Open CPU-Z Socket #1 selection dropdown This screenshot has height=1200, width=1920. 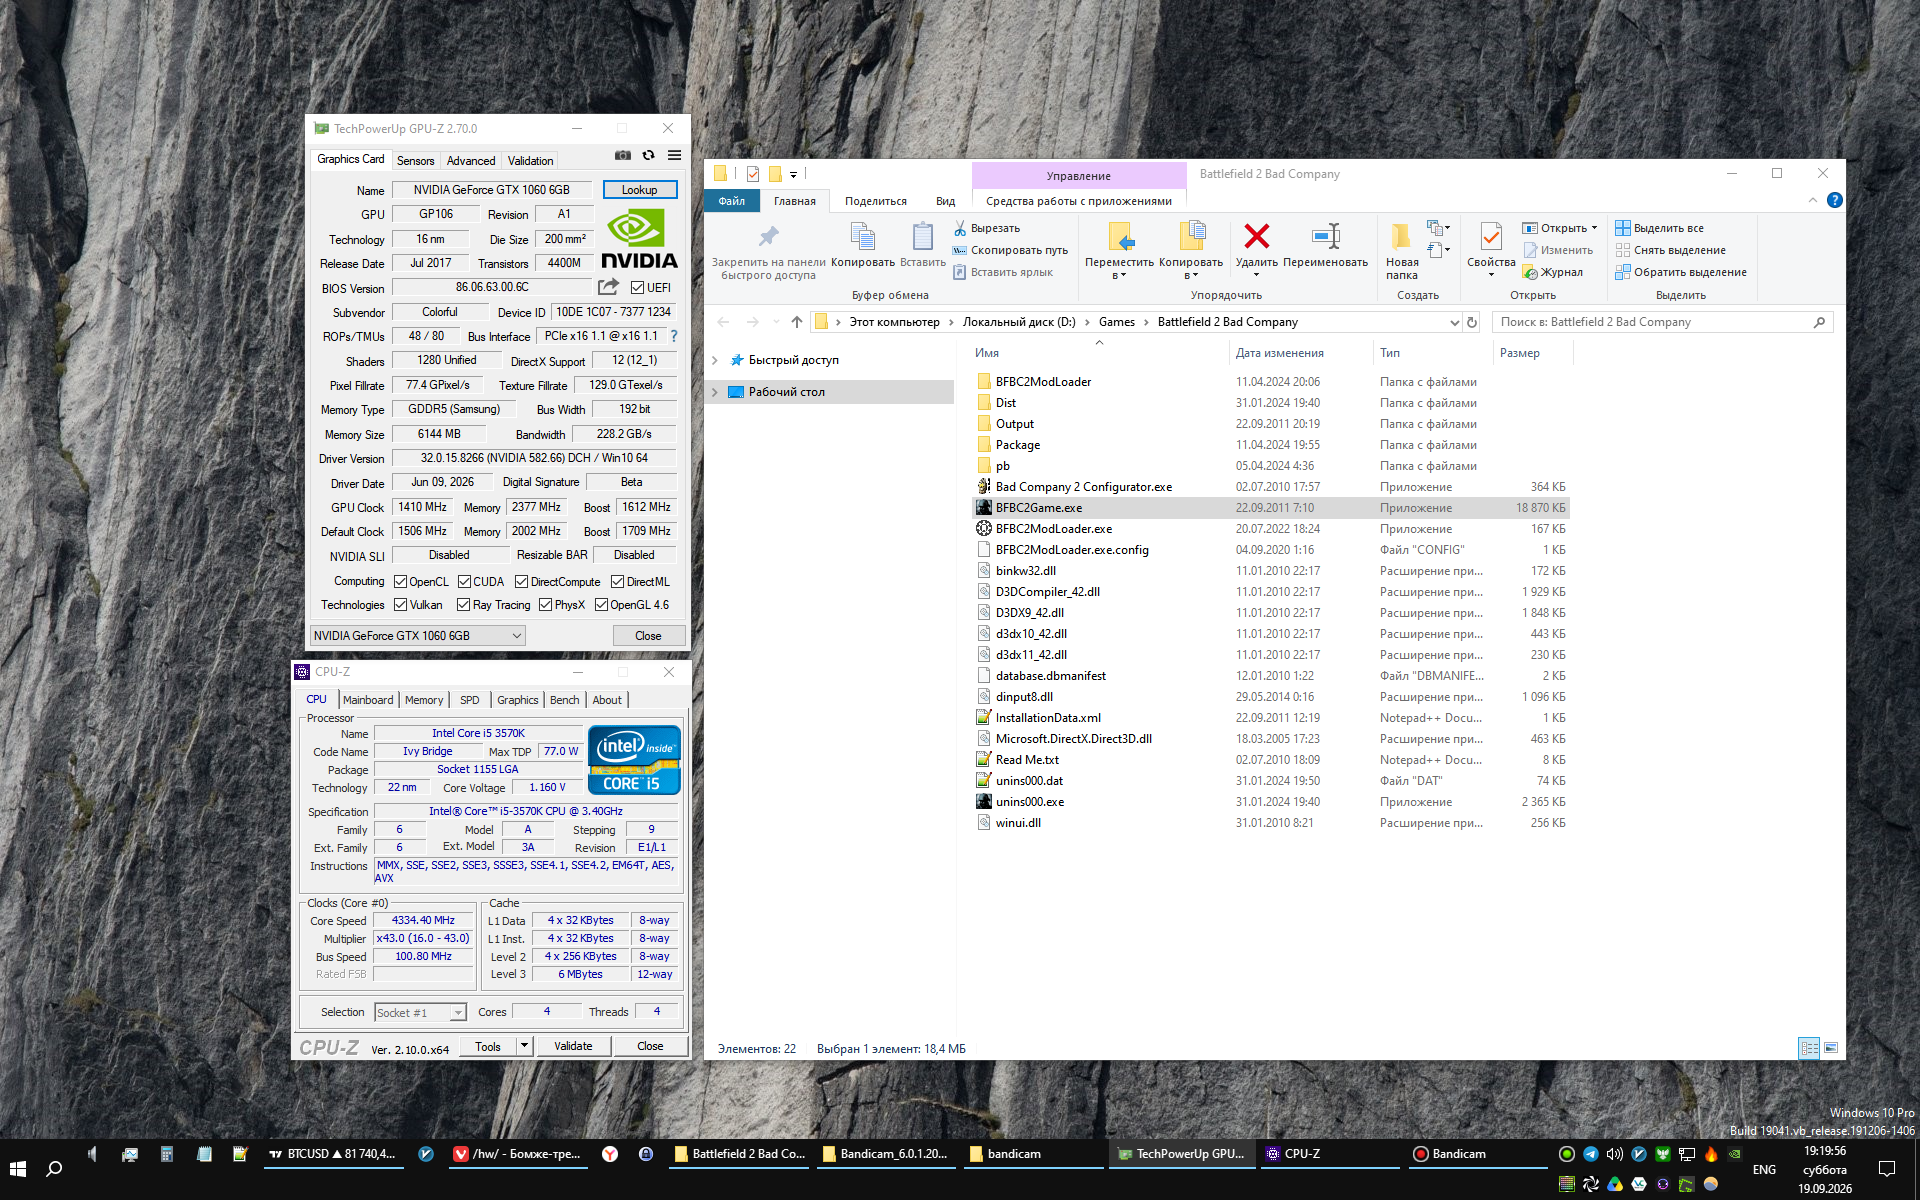pos(420,1013)
